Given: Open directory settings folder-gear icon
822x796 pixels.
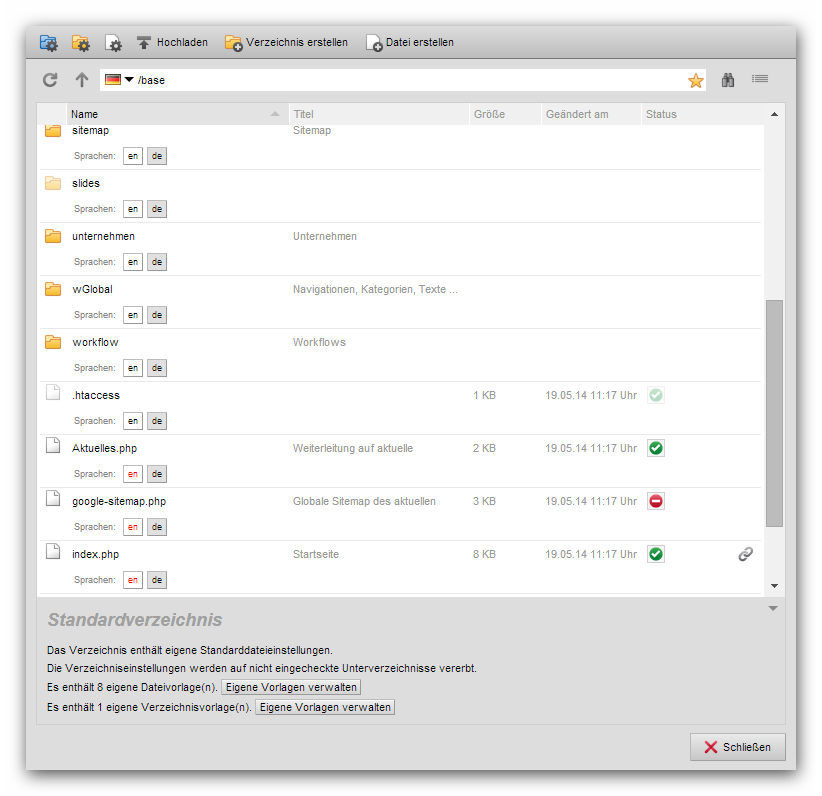Looking at the screenshot, I should (x=81, y=43).
